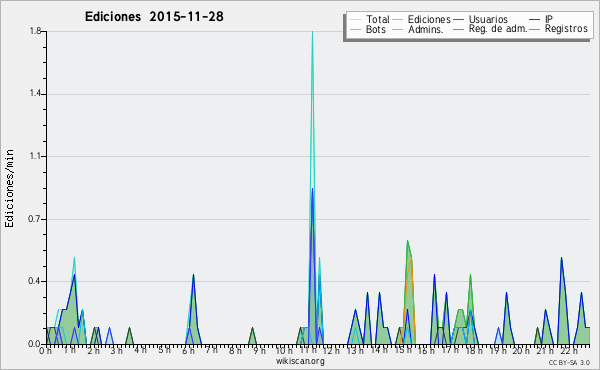Image resolution: width=600 pixels, height=370 pixels.
Task: Click the 0.0 y-axis value
Action: (34, 344)
